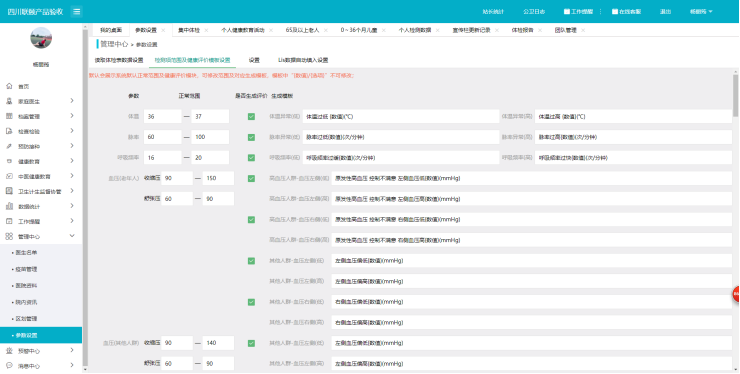Image resolution: width=740 pixels, height=374 pixels.
Task: Select 医生名单 in the sidebar submenu
Action: pos(26,253)
